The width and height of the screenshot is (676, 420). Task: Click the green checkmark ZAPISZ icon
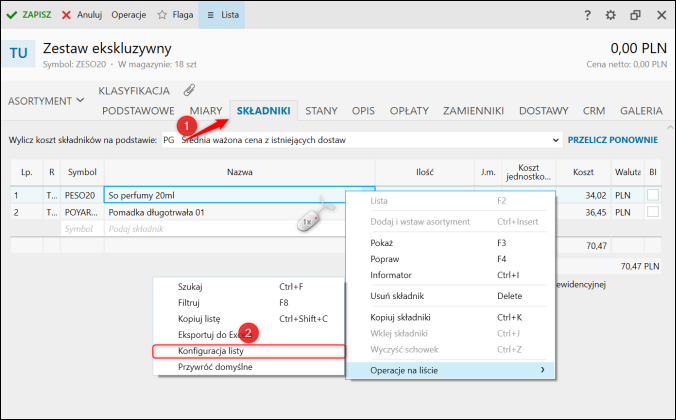pyautogui.click(x=12, y=15)
